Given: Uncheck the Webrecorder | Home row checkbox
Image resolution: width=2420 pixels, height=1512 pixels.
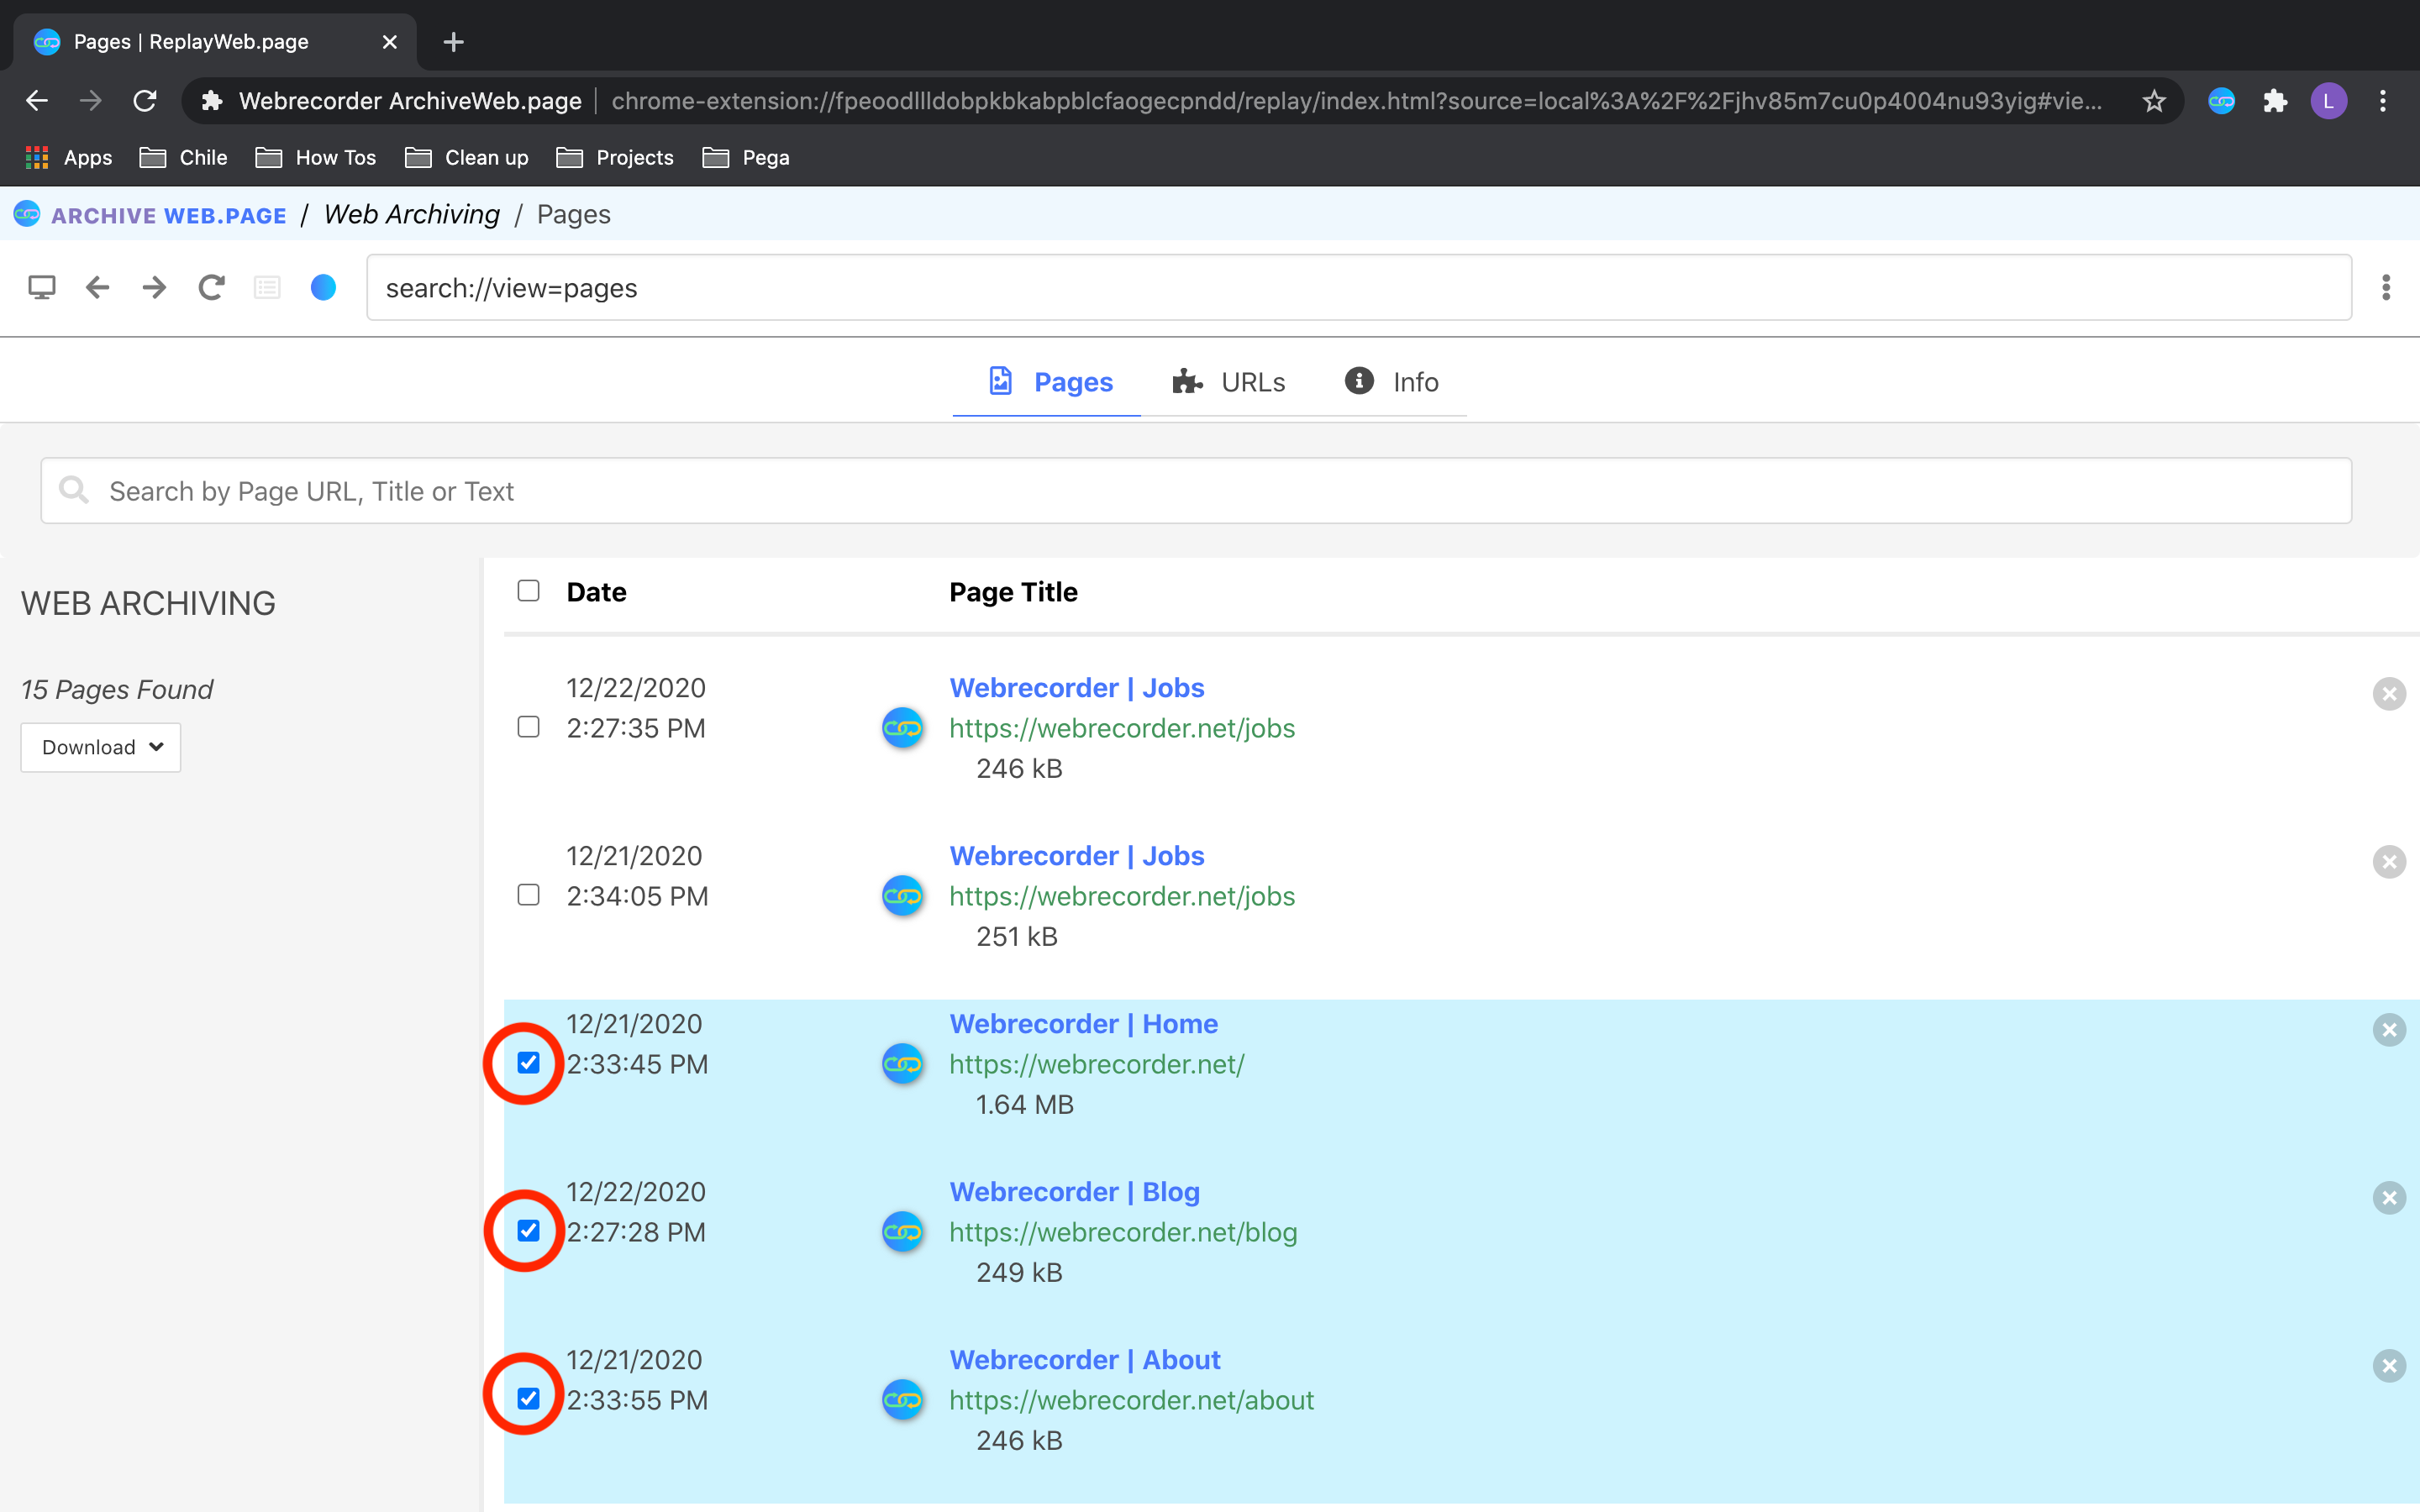Looking at the screenshot, I should [x=528, y=1063].
